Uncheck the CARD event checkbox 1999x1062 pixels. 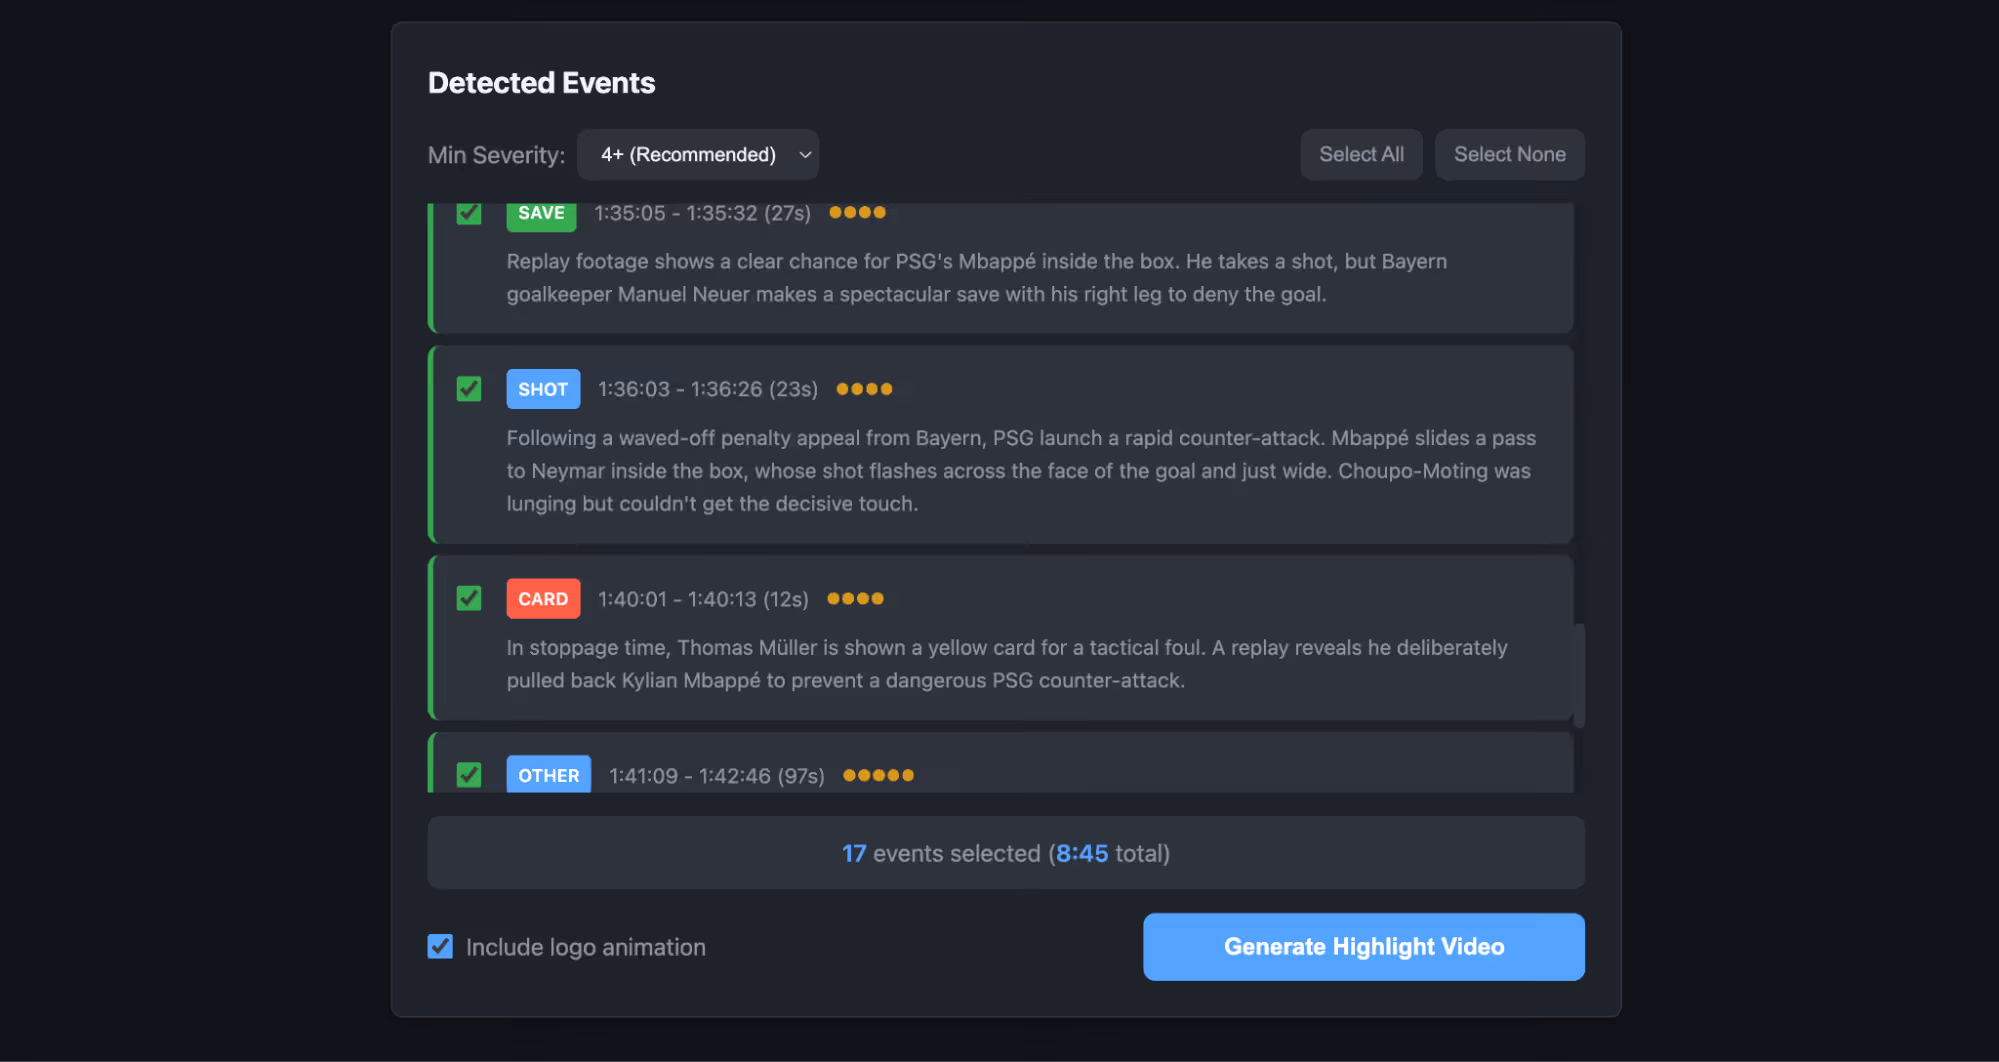tap(468, 598)
